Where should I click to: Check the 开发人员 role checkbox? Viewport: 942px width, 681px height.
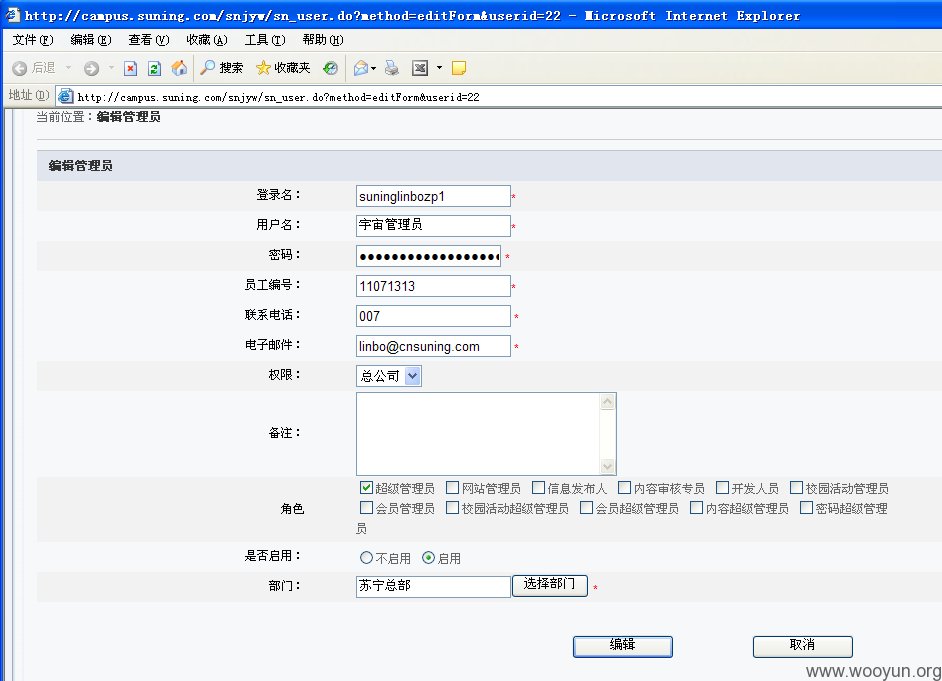(x=722, y=488)
